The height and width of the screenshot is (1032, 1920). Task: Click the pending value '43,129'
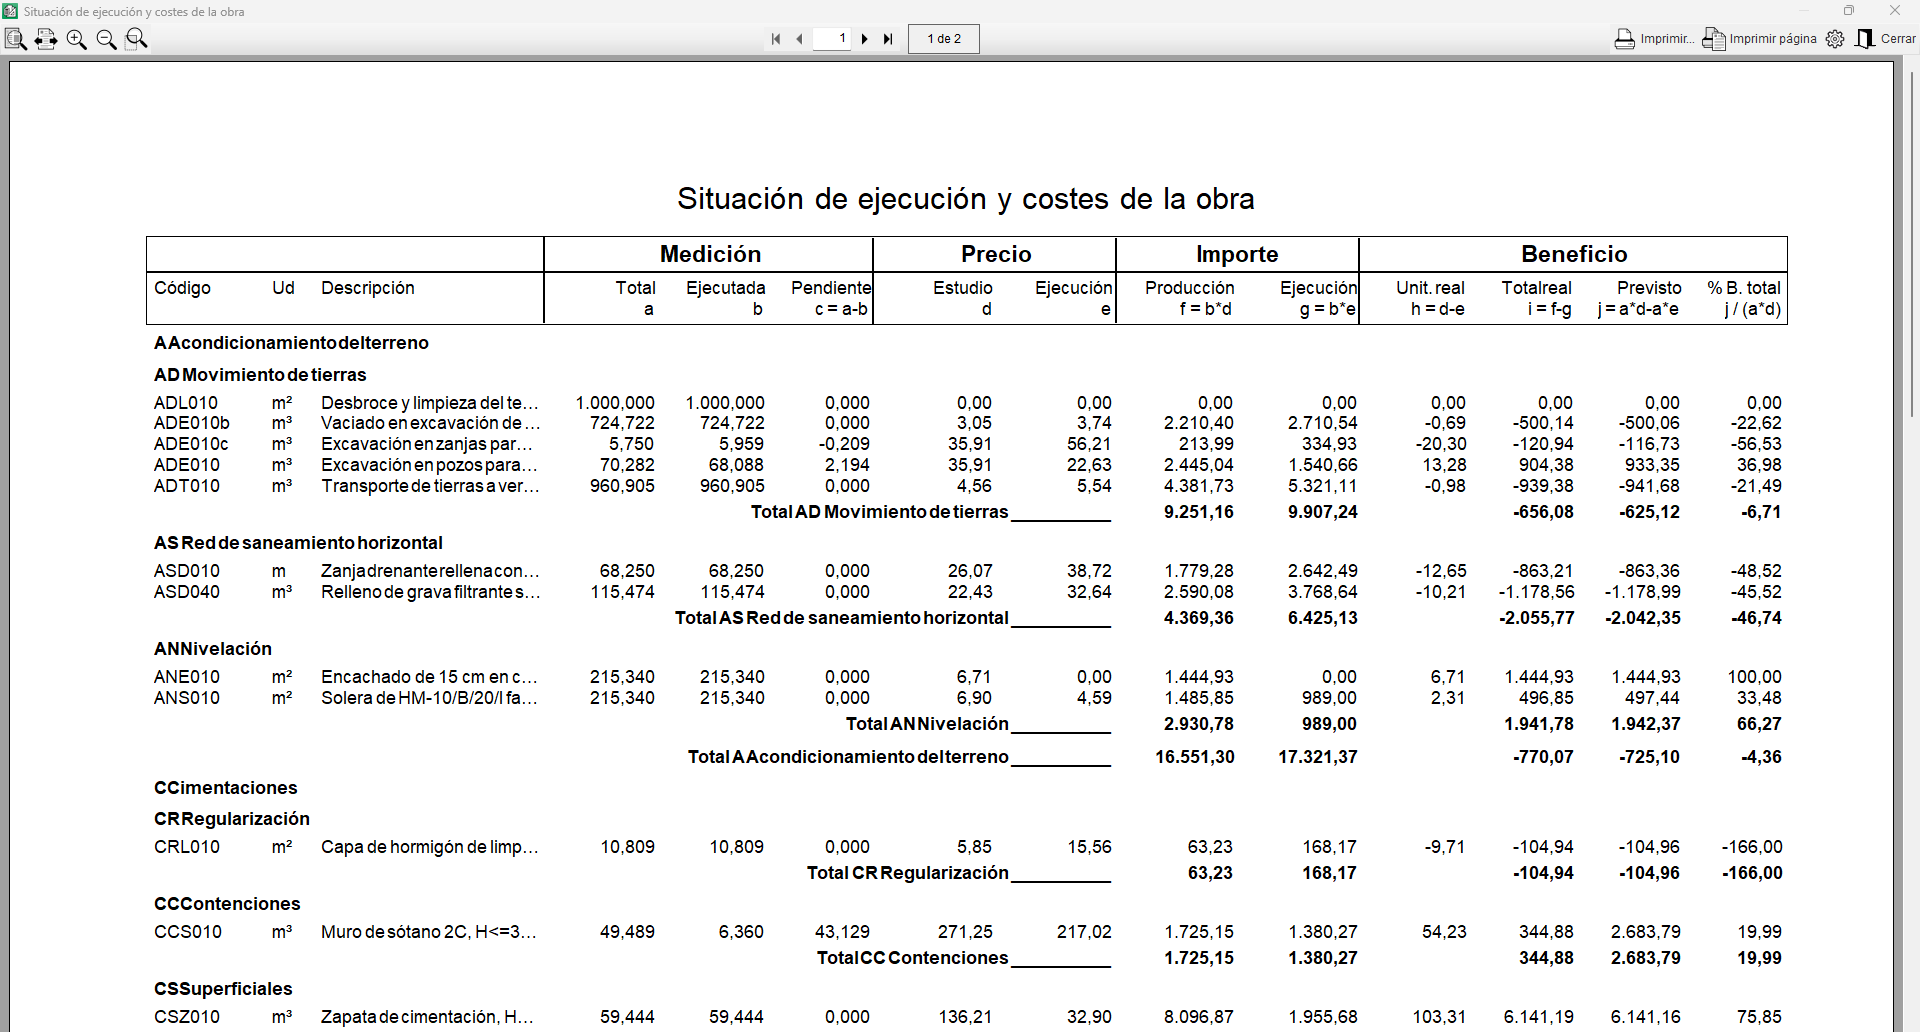pos(842,932)
